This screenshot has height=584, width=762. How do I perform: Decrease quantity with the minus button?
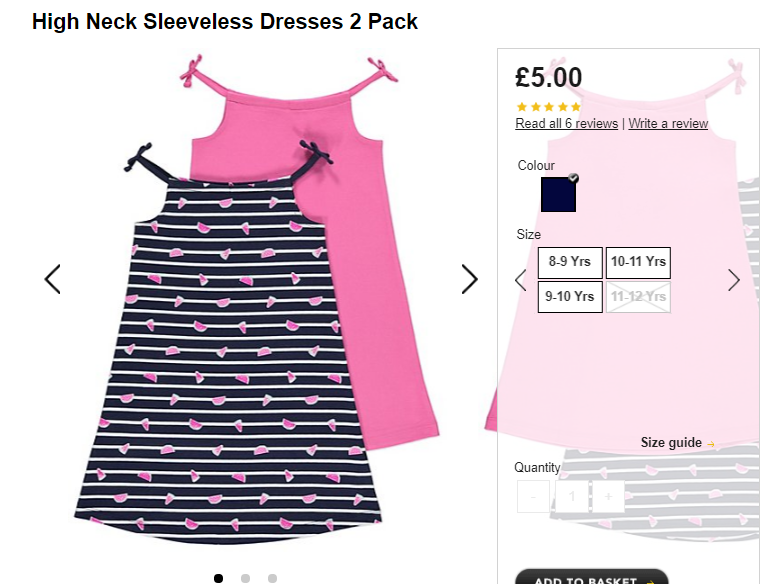click(533, 497)
